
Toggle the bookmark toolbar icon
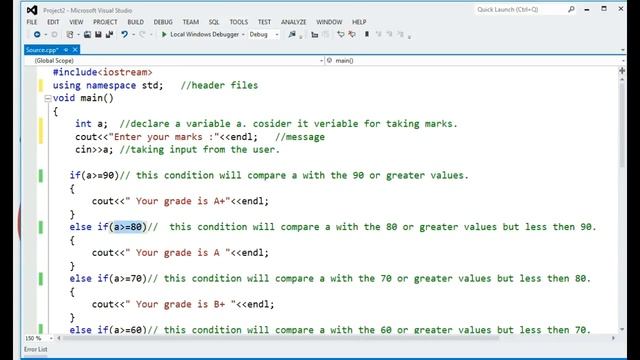click(x=367, y=35)
